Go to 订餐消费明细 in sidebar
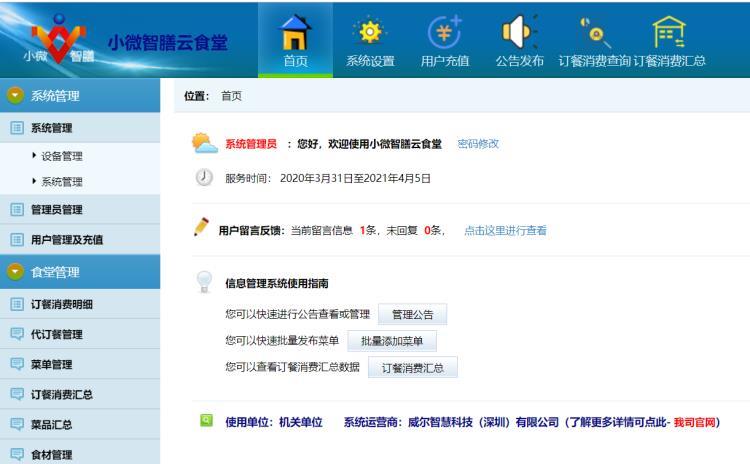This screenshot has width=750, height=464. [62, 305]
